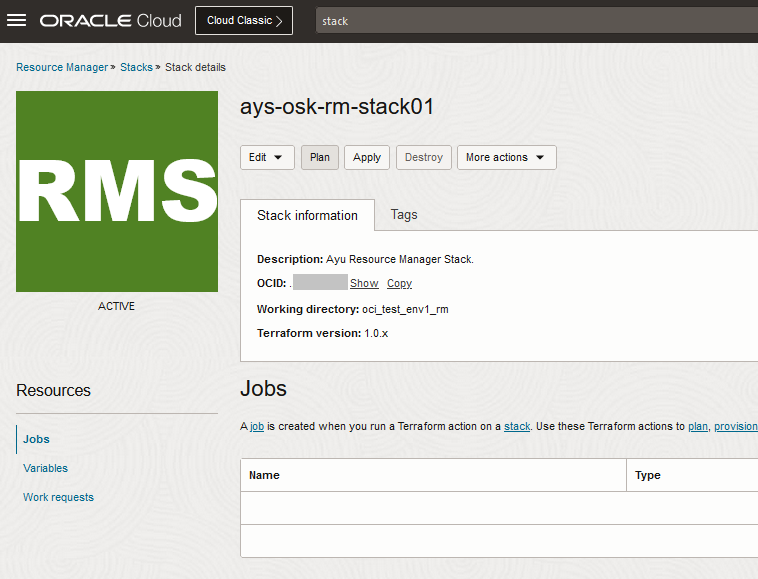
Task: Select Jobs in Resources sidebar
Action: click(x=36, y=439)
